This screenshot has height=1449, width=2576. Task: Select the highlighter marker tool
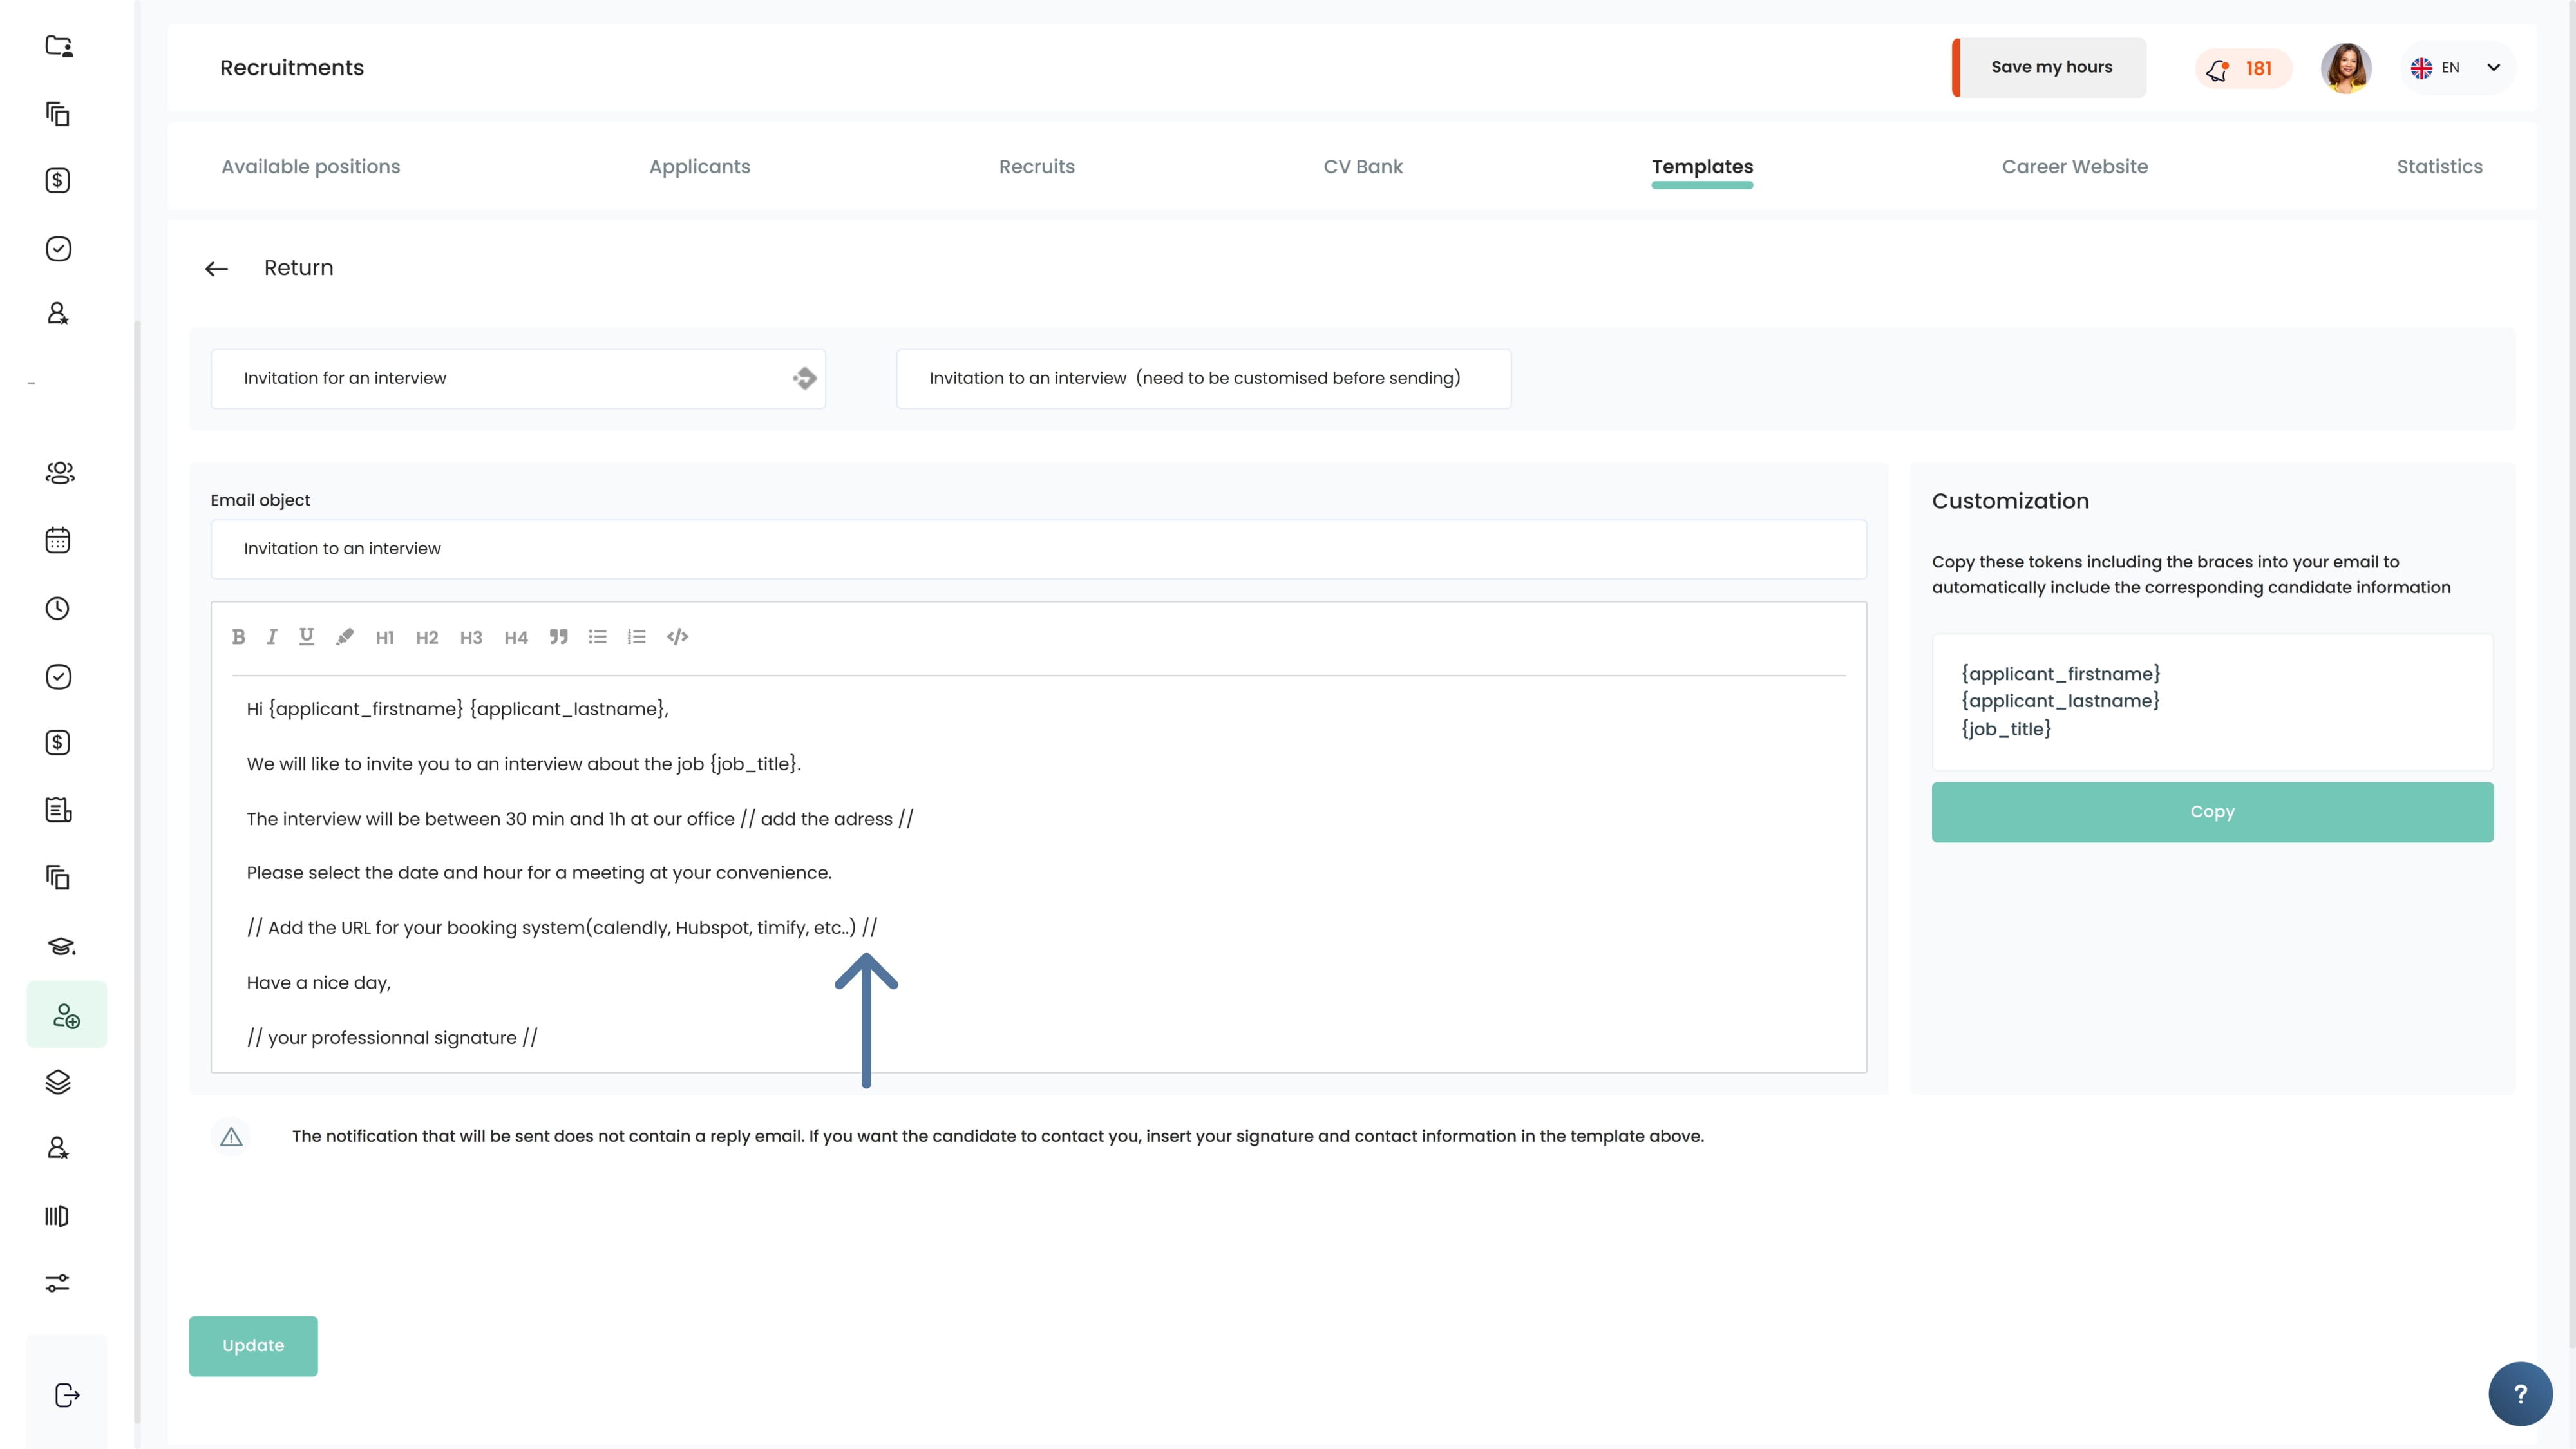pos(345,637)
